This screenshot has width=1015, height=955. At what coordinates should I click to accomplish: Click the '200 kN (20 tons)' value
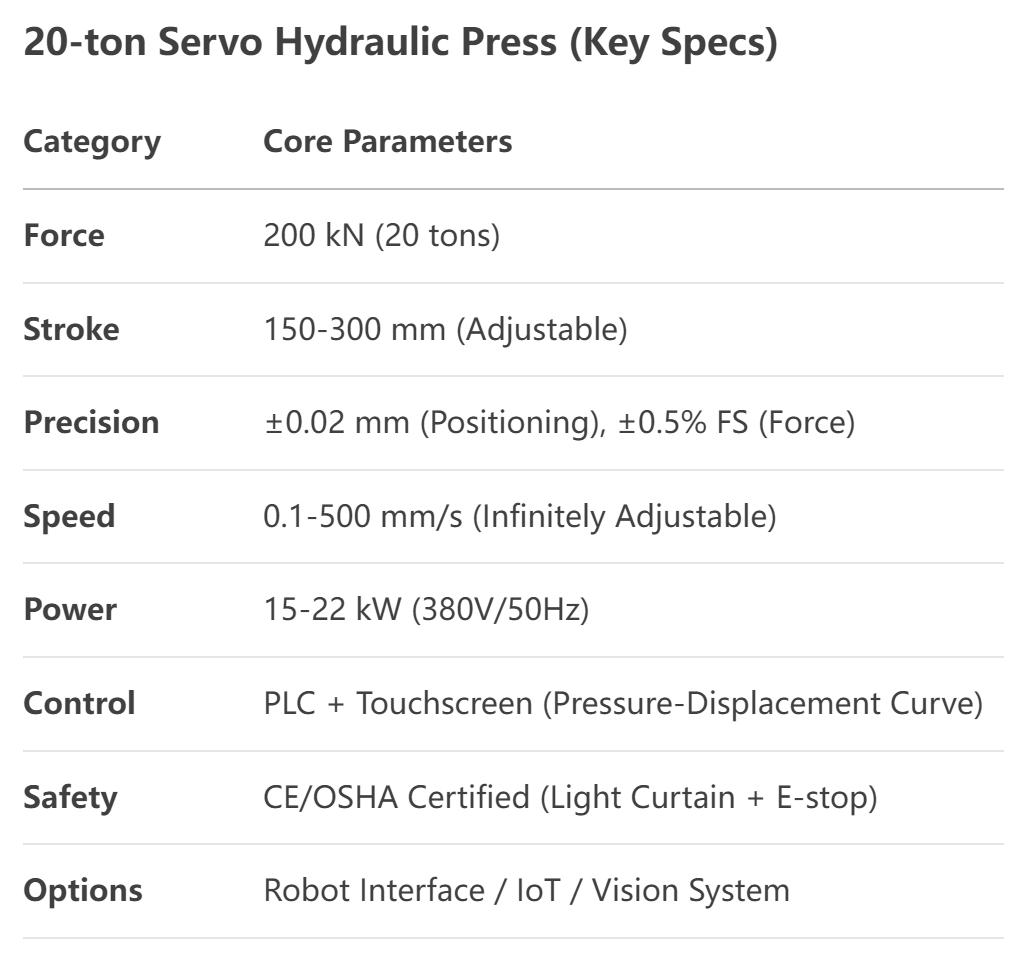point(382,235)
